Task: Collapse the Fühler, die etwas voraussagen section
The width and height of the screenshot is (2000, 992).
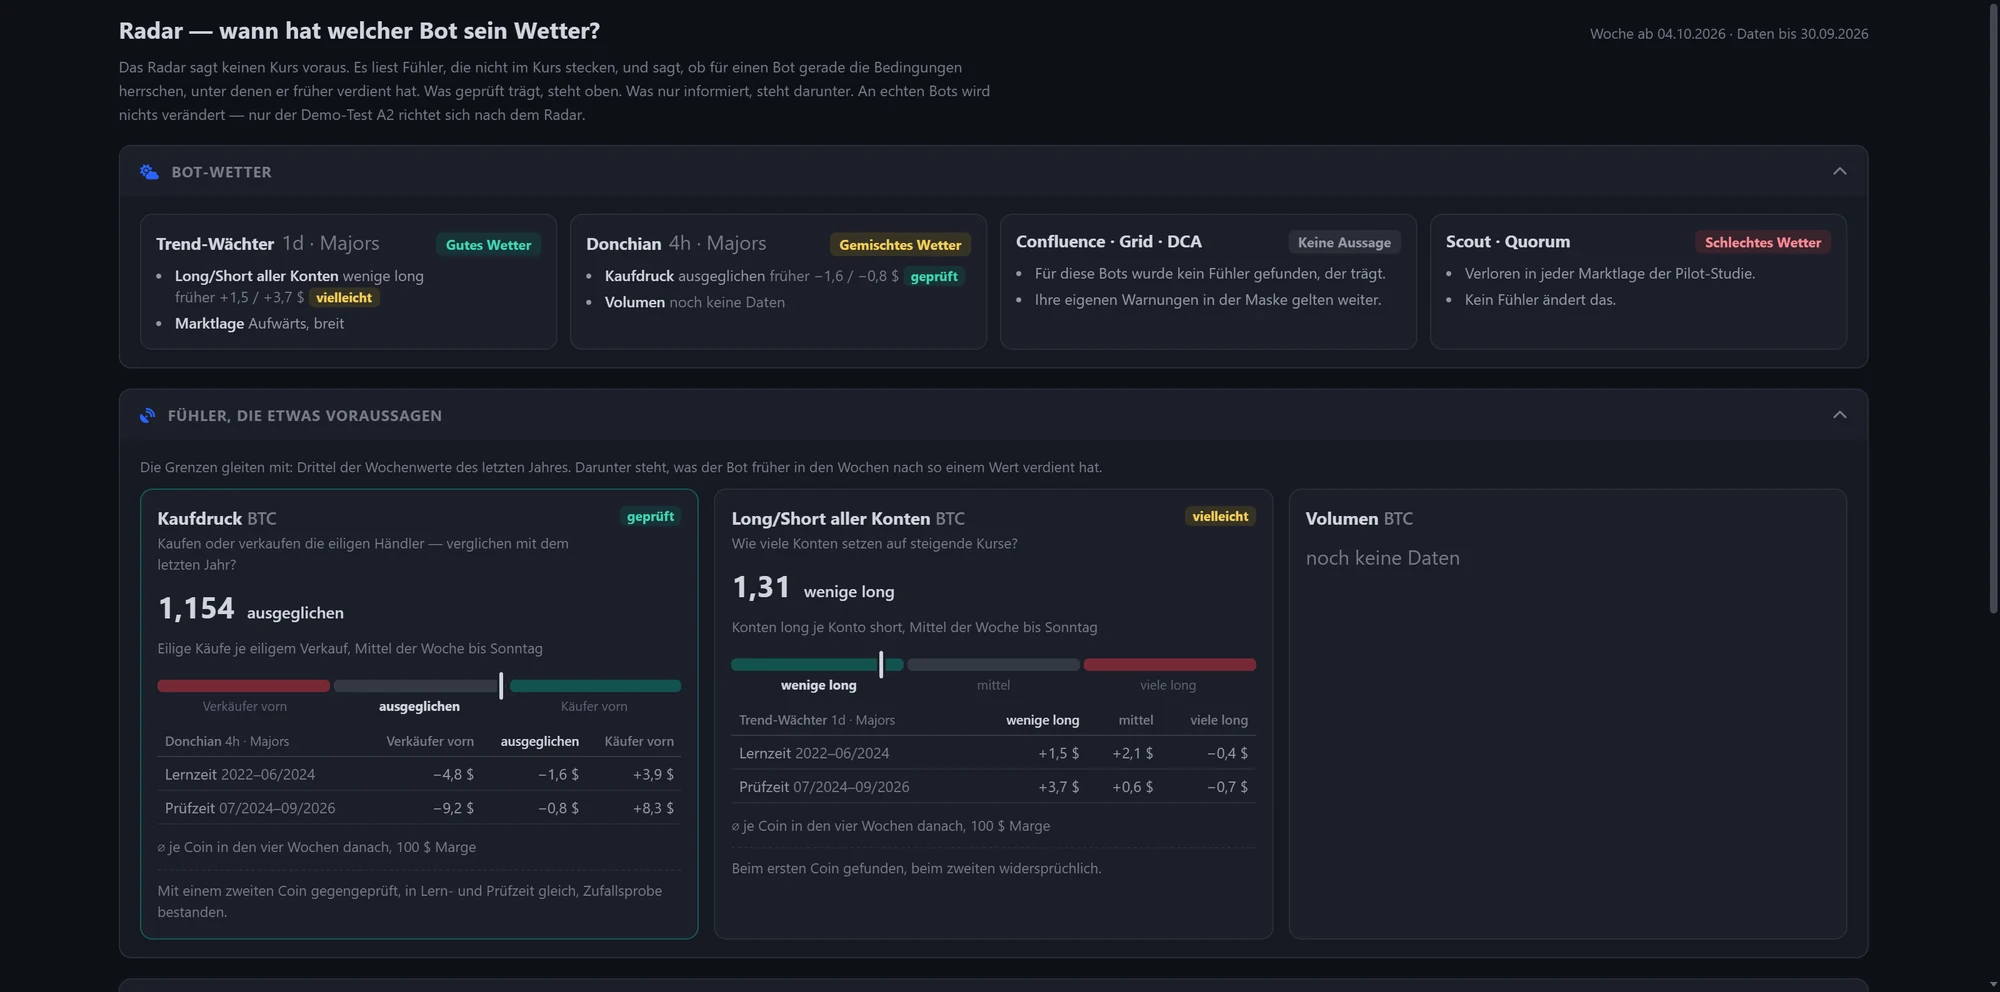Action: tap(1839, 415)
